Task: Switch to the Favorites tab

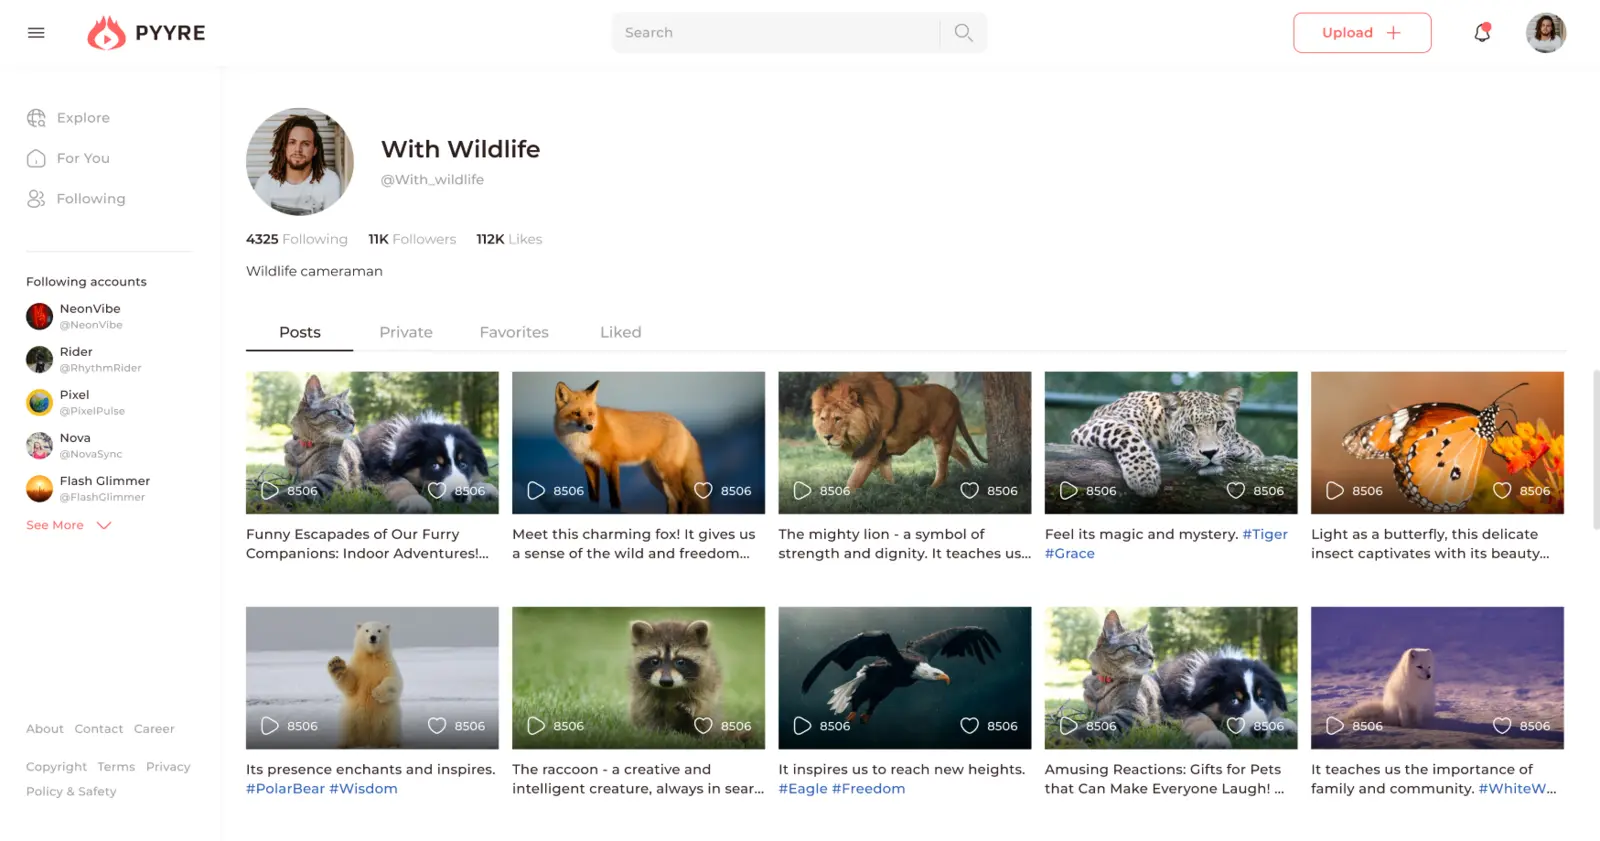Action: [514, 332]
